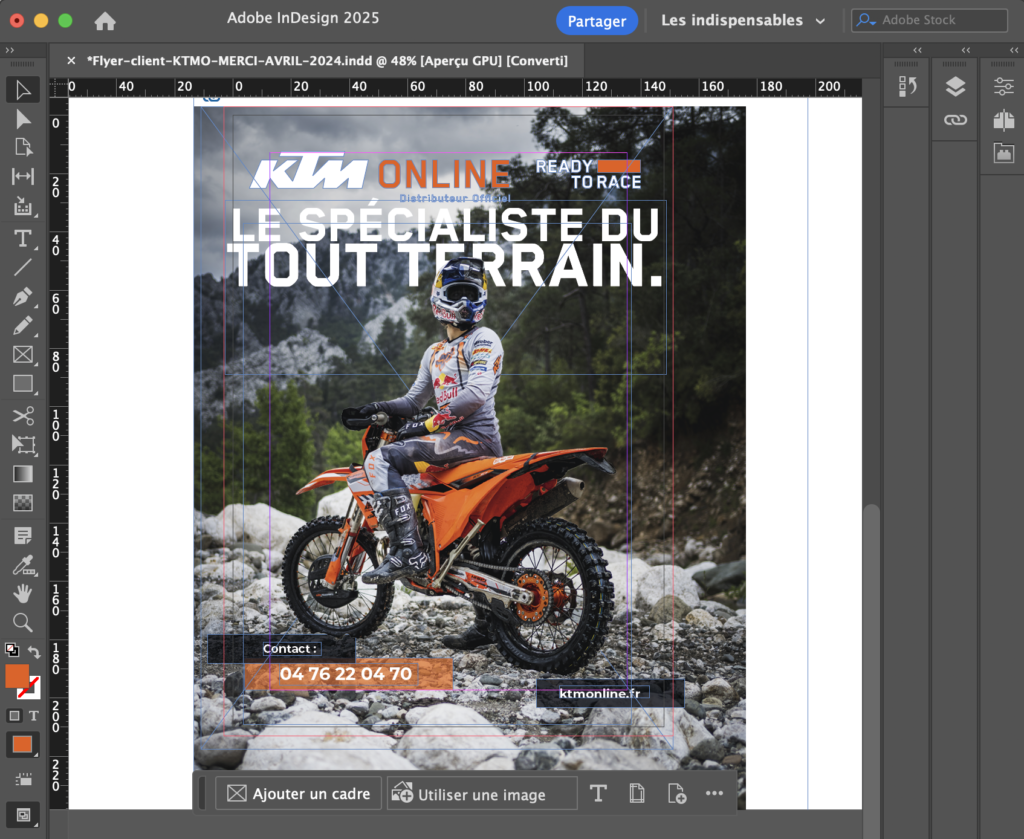Click the ruler origin corner box

pyautogui.click(x=59, y=87)
